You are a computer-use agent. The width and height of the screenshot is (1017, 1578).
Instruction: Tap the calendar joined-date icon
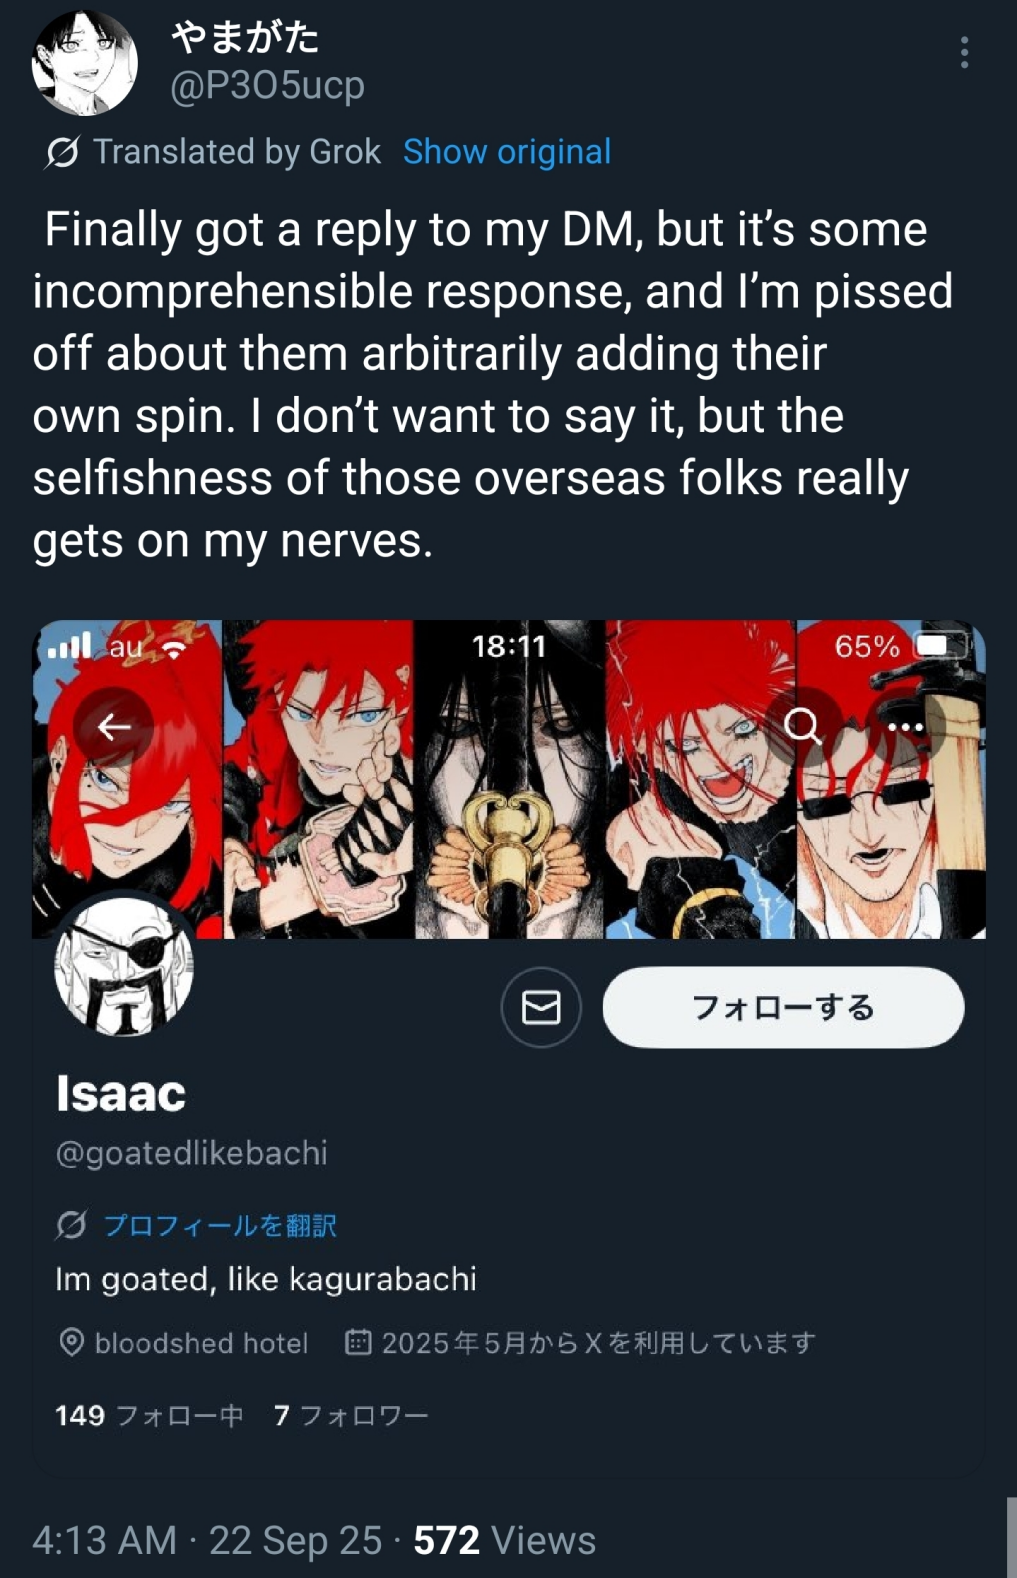(x=358, y=1341)
